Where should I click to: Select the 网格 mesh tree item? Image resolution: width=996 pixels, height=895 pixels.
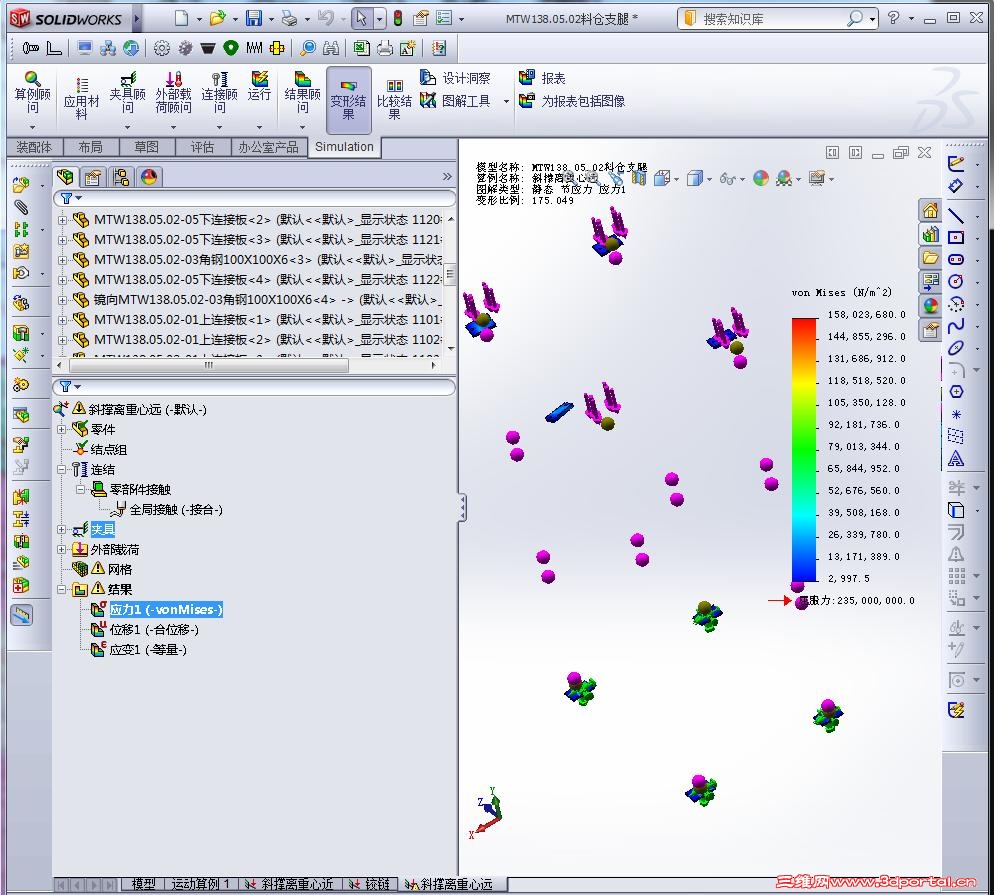pyautogui.click(x=119, y=569)
